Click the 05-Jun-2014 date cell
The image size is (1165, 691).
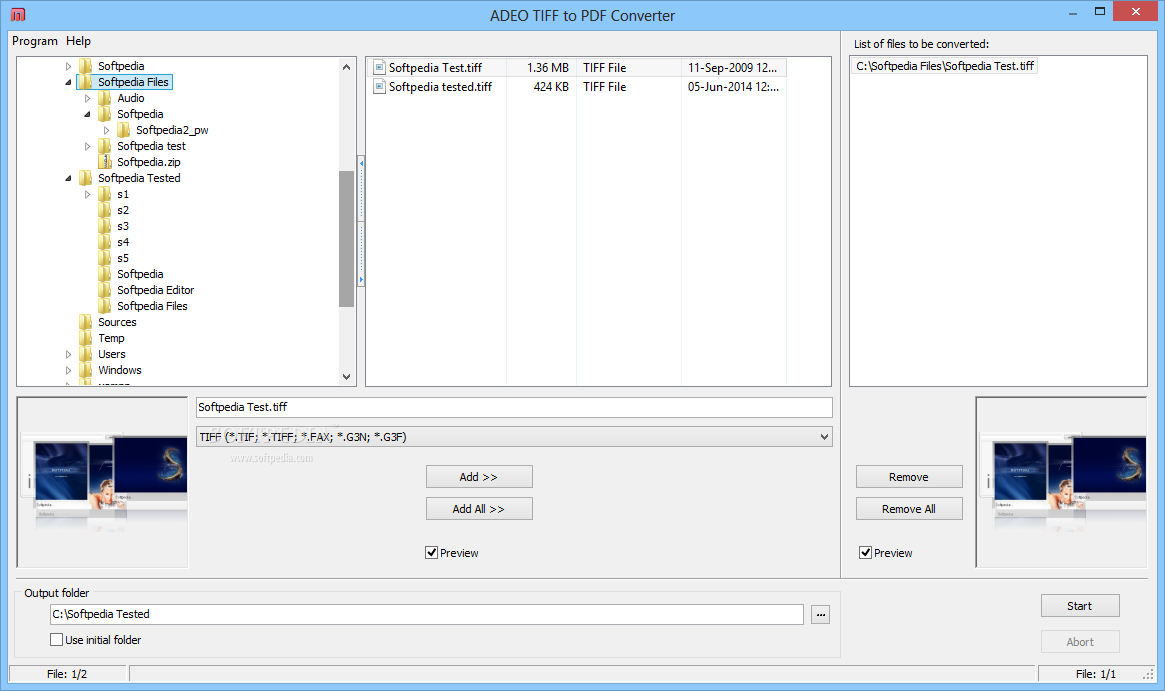(x=733, y=87)
